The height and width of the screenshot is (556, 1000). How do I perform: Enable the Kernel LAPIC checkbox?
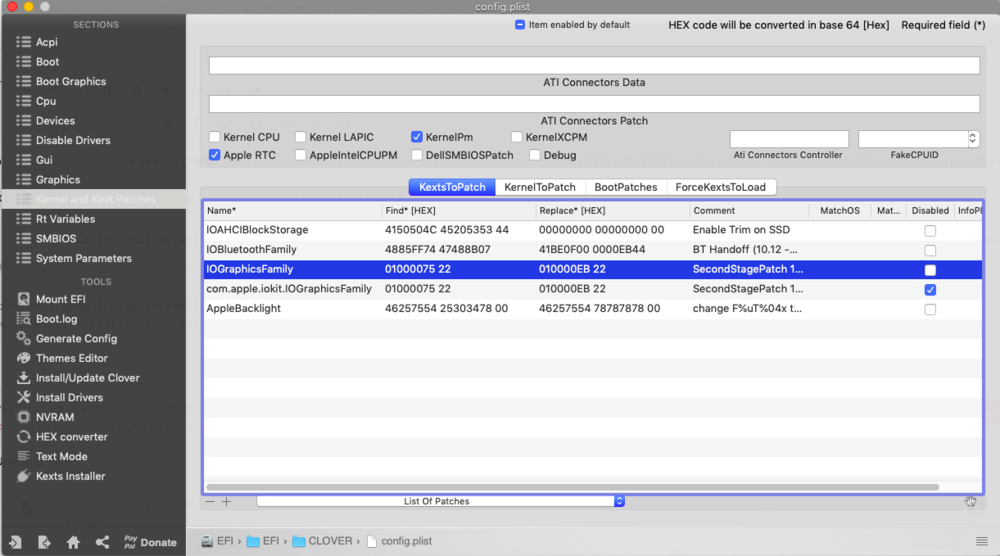tap(300, 137)
